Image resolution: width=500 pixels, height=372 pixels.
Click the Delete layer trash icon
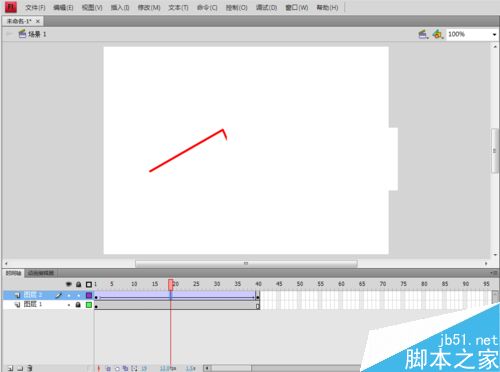click(30, 368)
